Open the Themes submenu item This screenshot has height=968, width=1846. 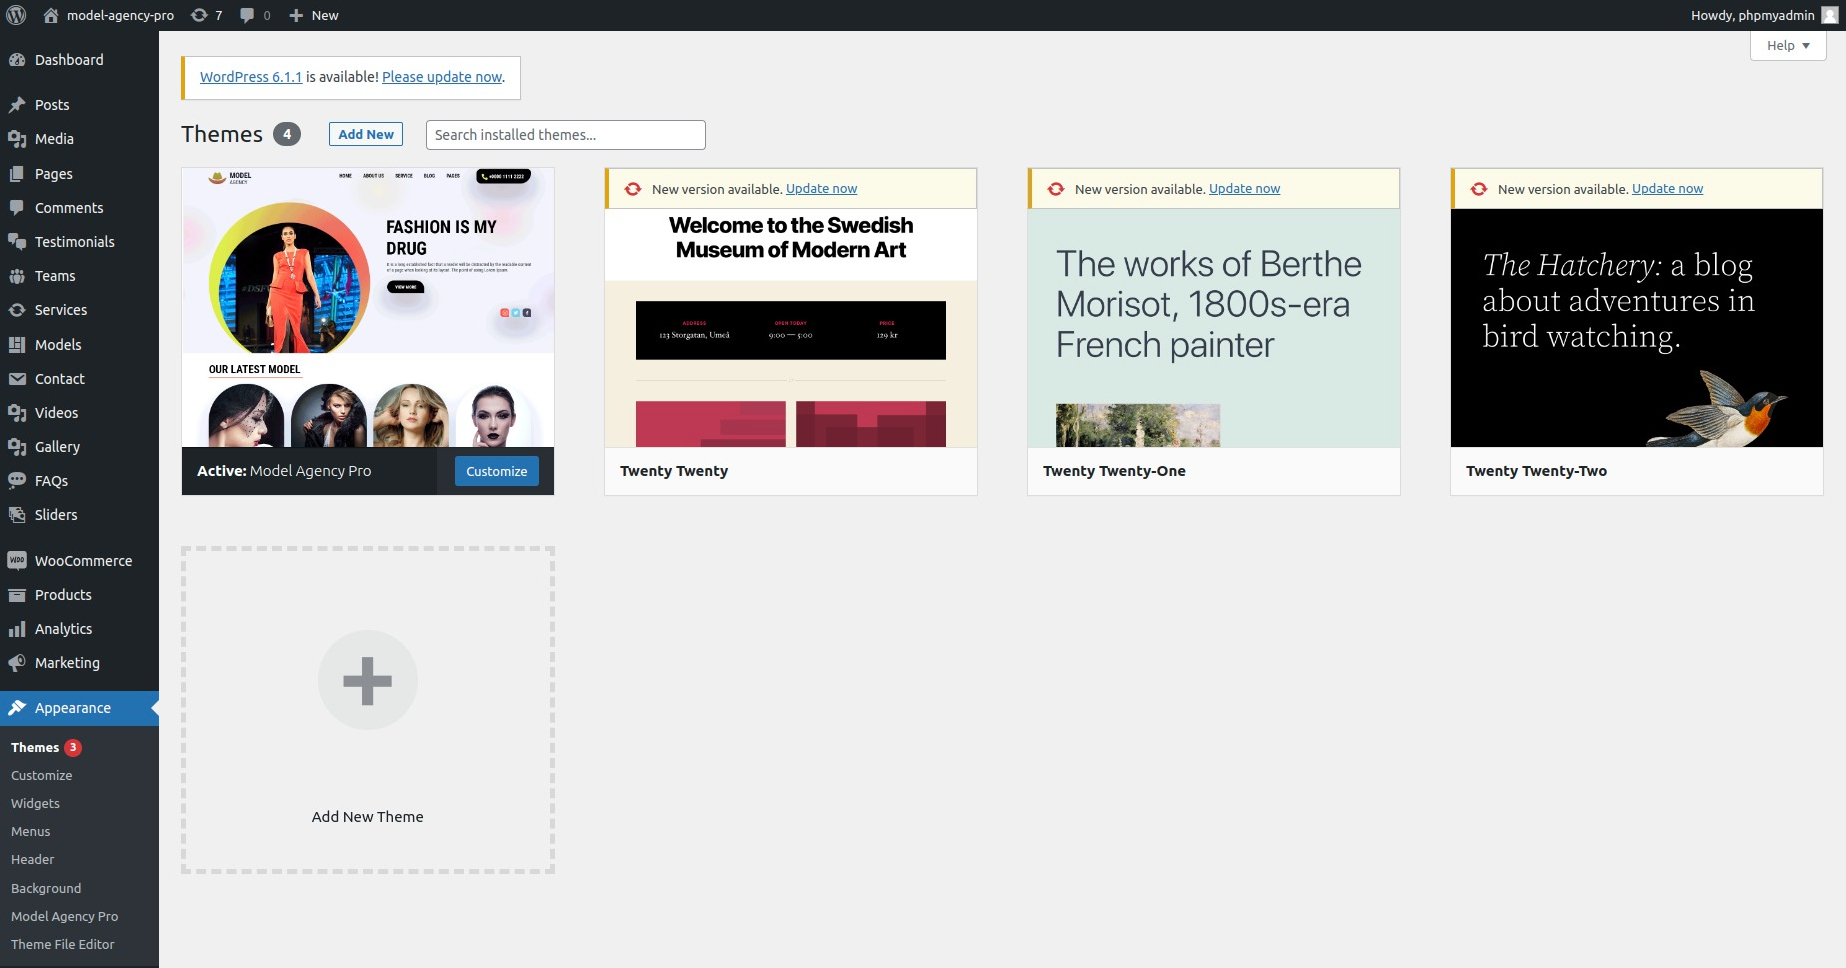(35, 747)
